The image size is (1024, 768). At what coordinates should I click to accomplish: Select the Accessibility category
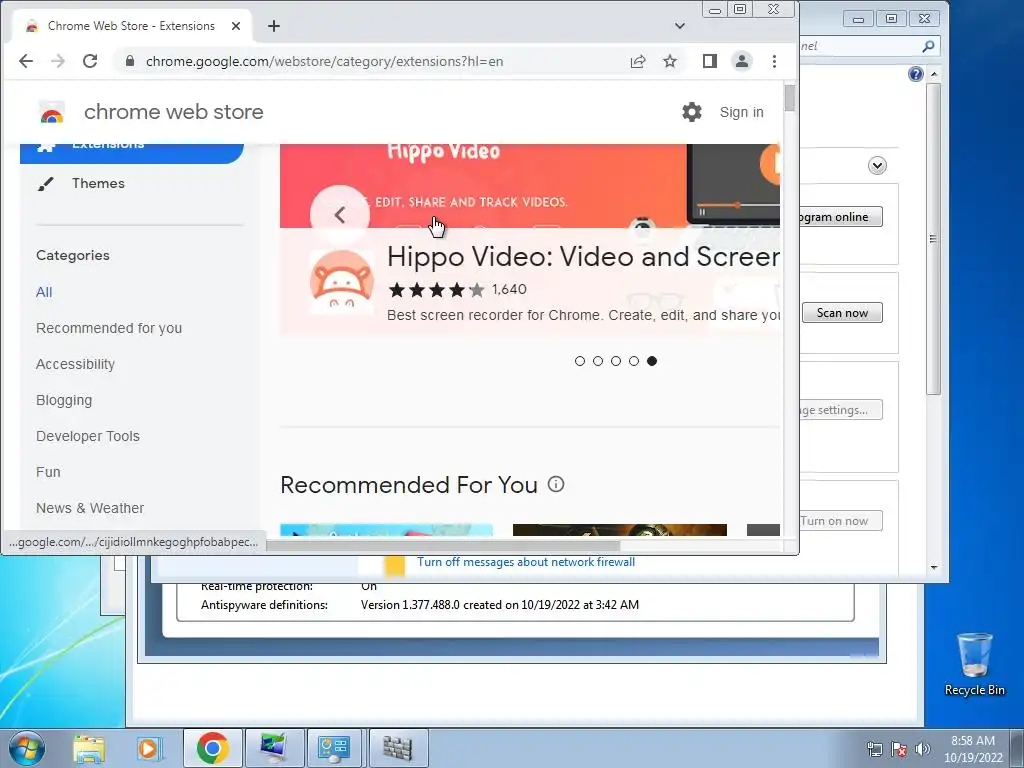tap(75, 364)
